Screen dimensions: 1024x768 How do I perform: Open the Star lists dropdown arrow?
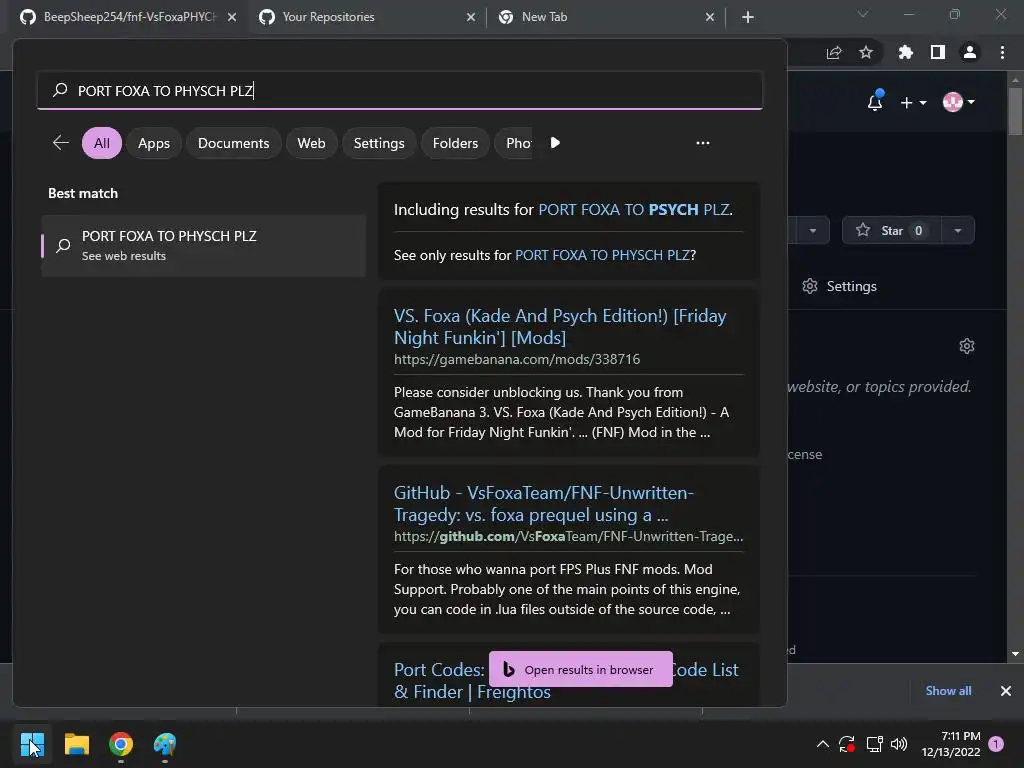[958, 231]
